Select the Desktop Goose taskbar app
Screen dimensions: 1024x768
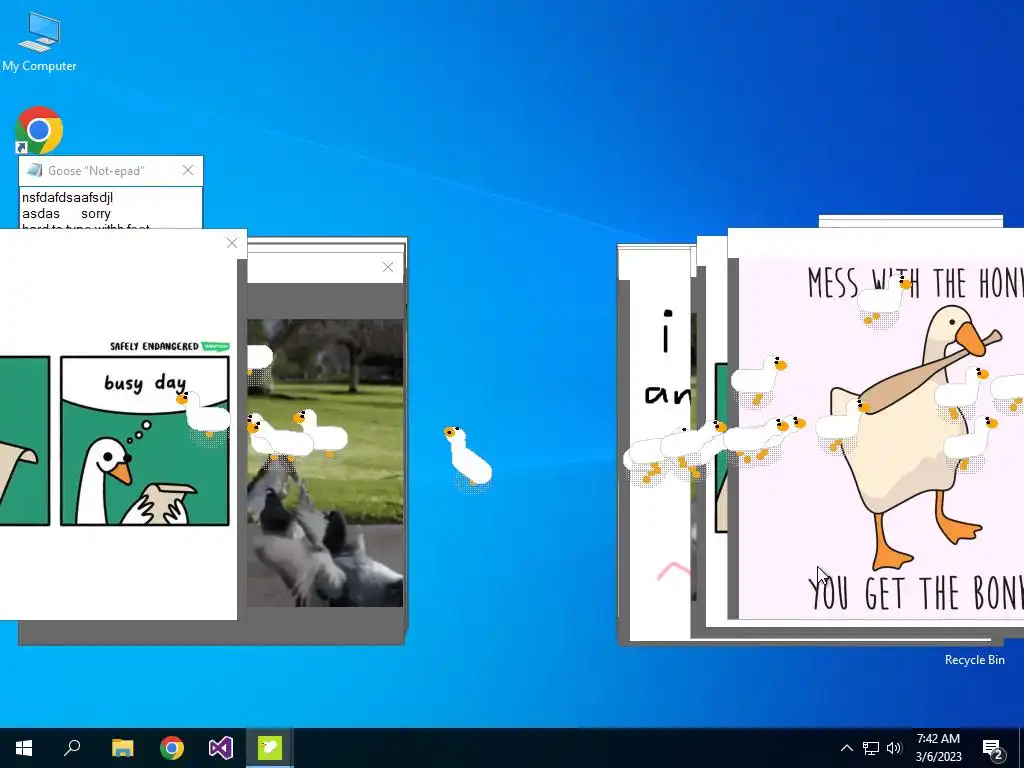pos(270,748)
